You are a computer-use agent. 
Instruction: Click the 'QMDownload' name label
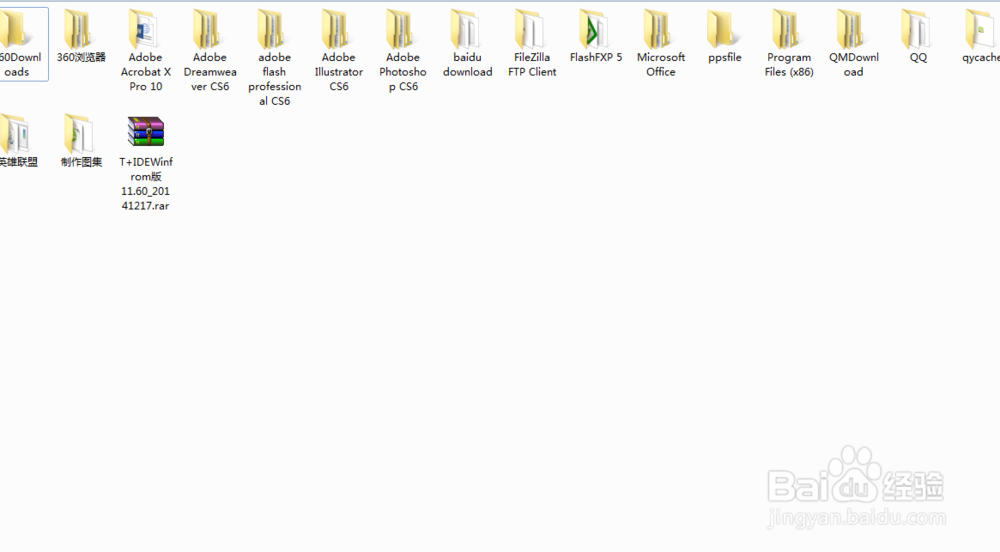[x=853, y=64]
